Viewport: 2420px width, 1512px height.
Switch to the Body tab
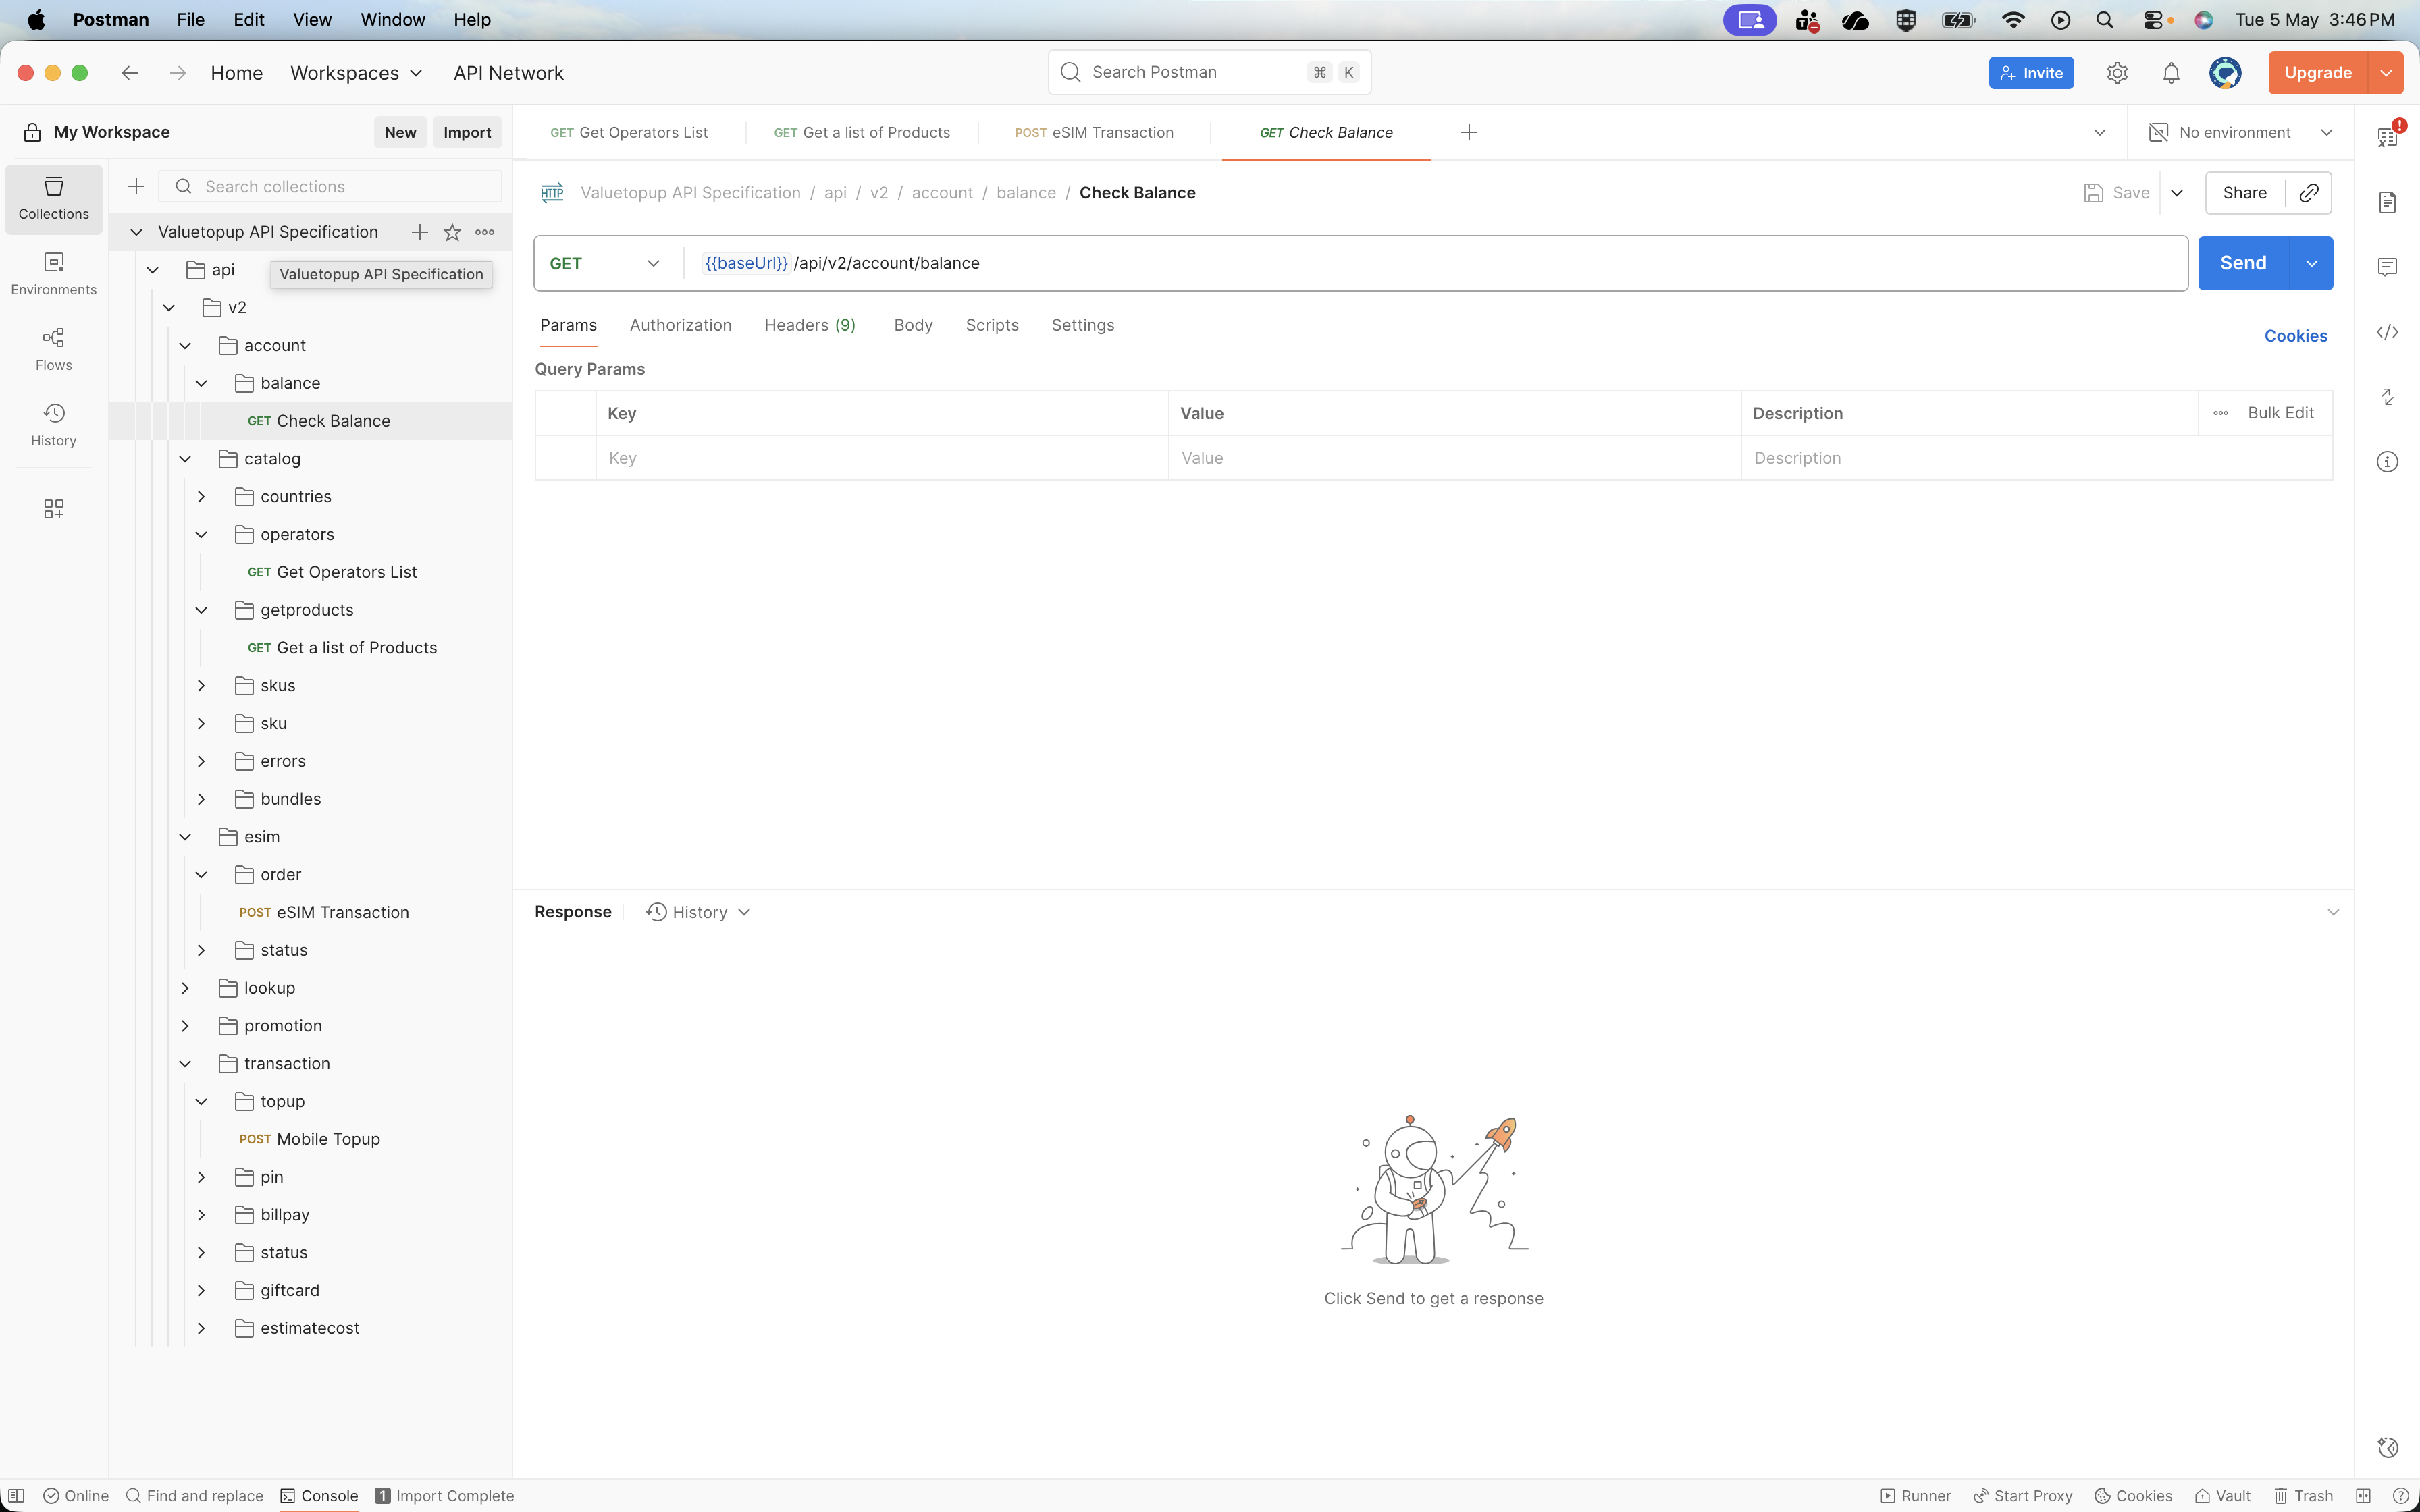(x=913, y=325)
